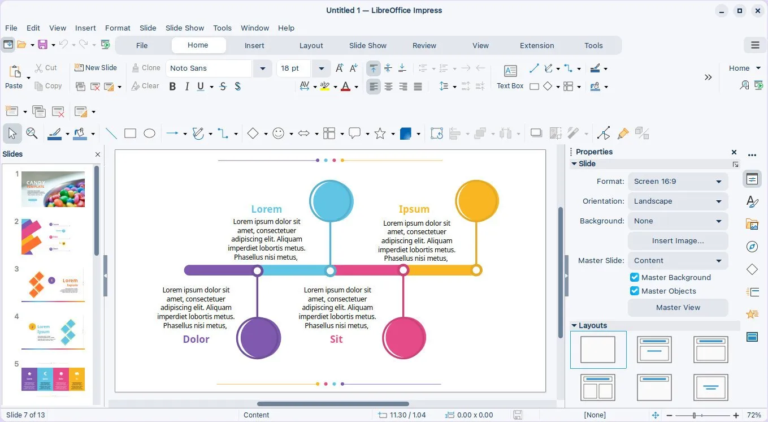Collapse the Slide section expander

pyautogui.click(x=574, y=164)
